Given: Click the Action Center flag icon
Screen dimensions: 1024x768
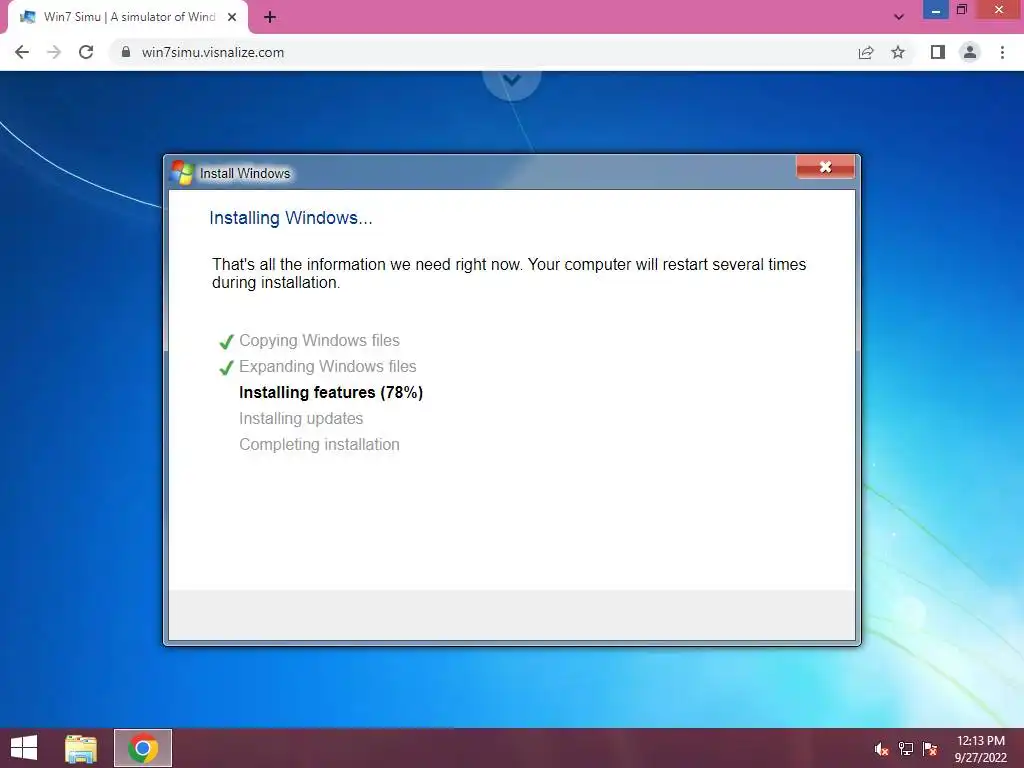Looking at the screenshot, I should pyautogui.click(x=930, y=749).
